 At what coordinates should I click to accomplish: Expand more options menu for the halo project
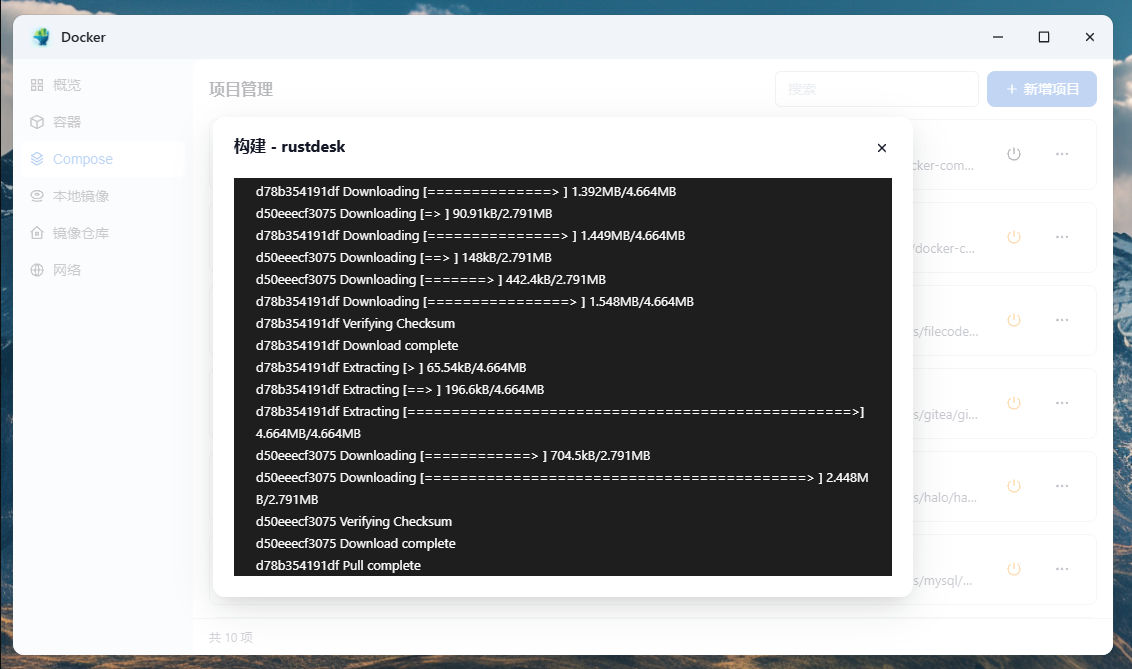pyautogui.click(x=1062, y=486)
